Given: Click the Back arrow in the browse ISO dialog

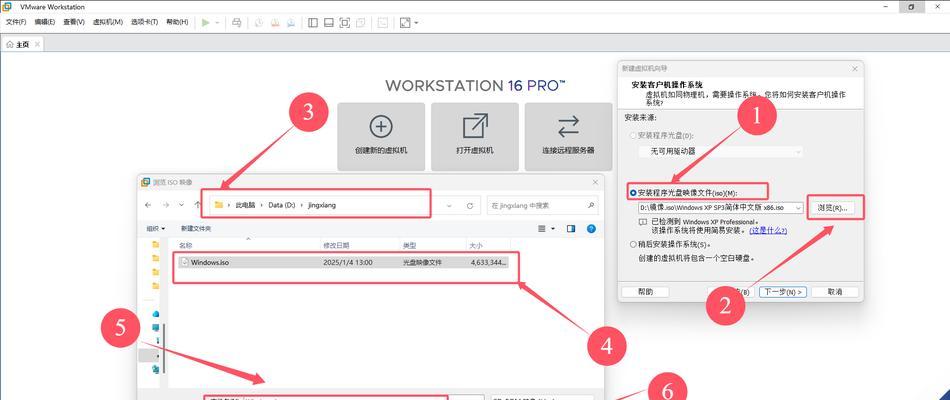Looking at the screenshot, I should [148, 205].
